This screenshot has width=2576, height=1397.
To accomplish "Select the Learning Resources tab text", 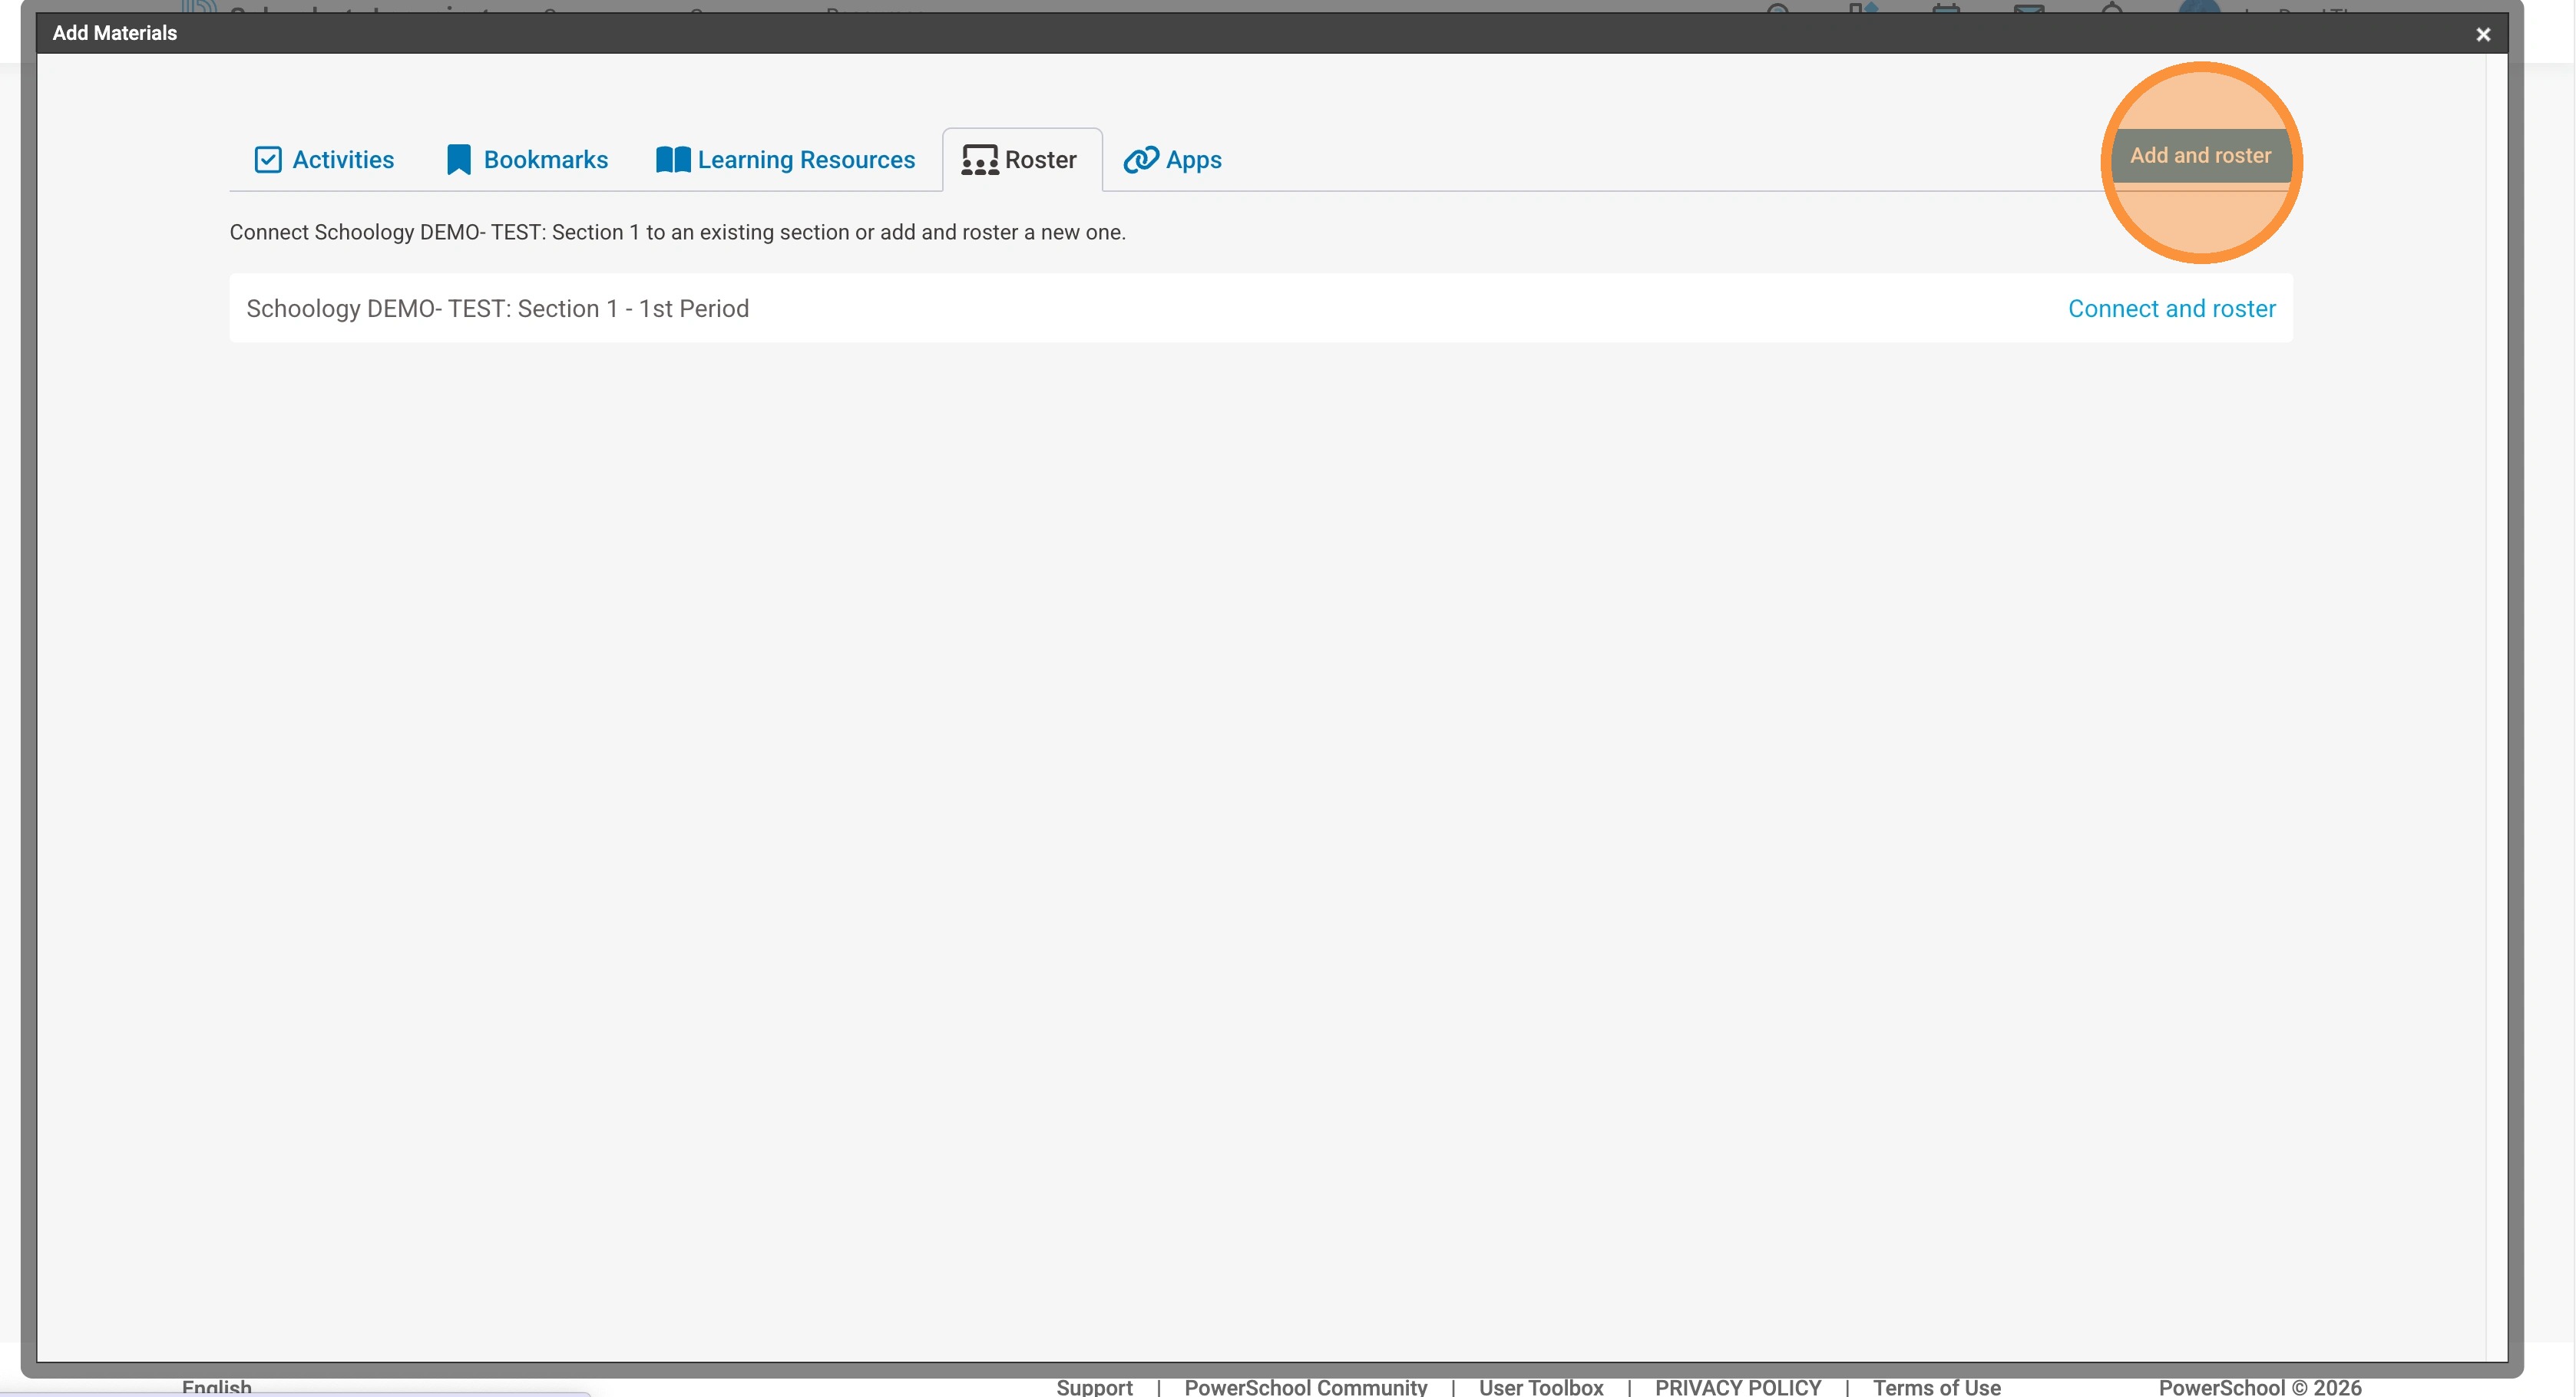I will (806, 160).
